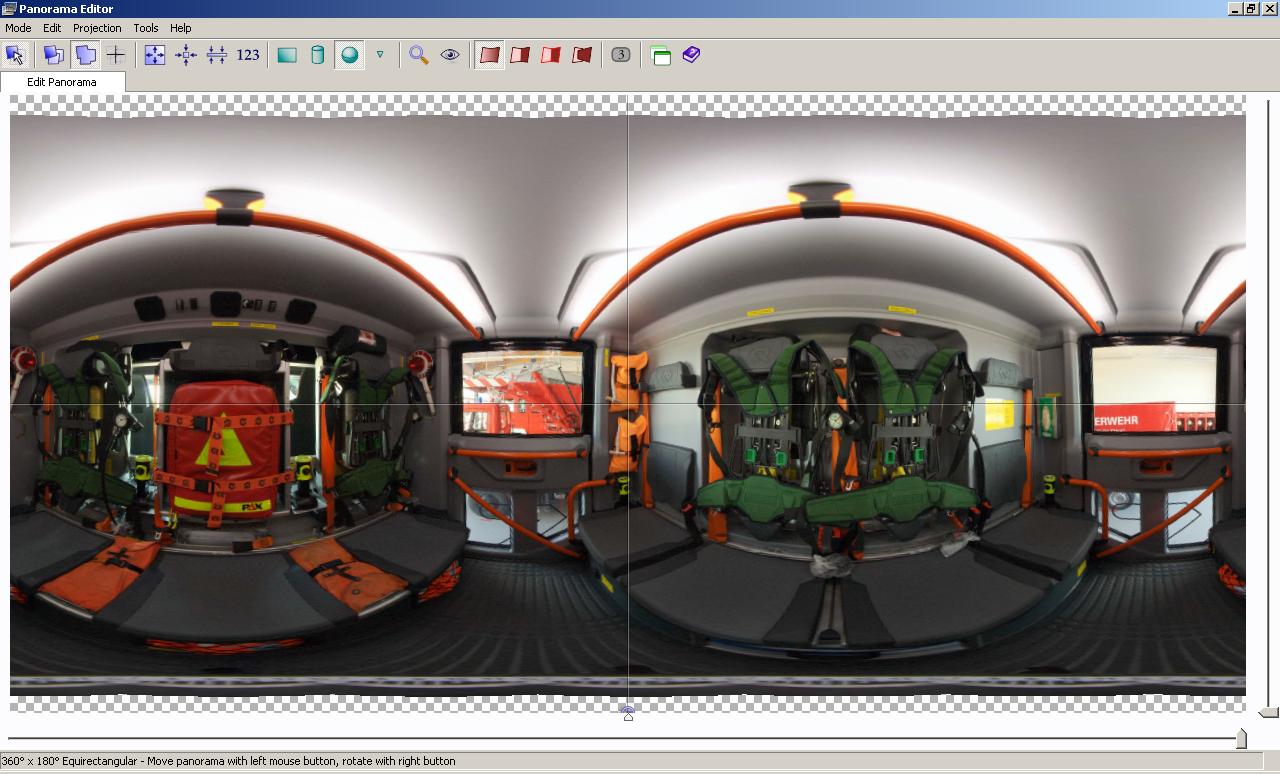Click the green window layout icon
This screenshot has width=1280, height=774.
pos(661,55)
